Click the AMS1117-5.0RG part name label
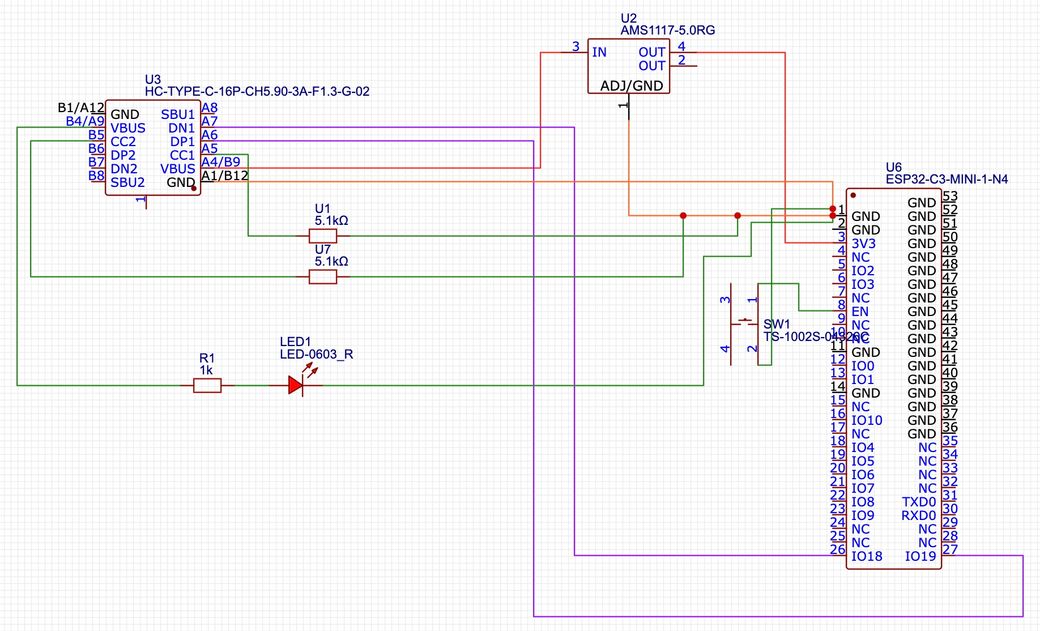 668,31
